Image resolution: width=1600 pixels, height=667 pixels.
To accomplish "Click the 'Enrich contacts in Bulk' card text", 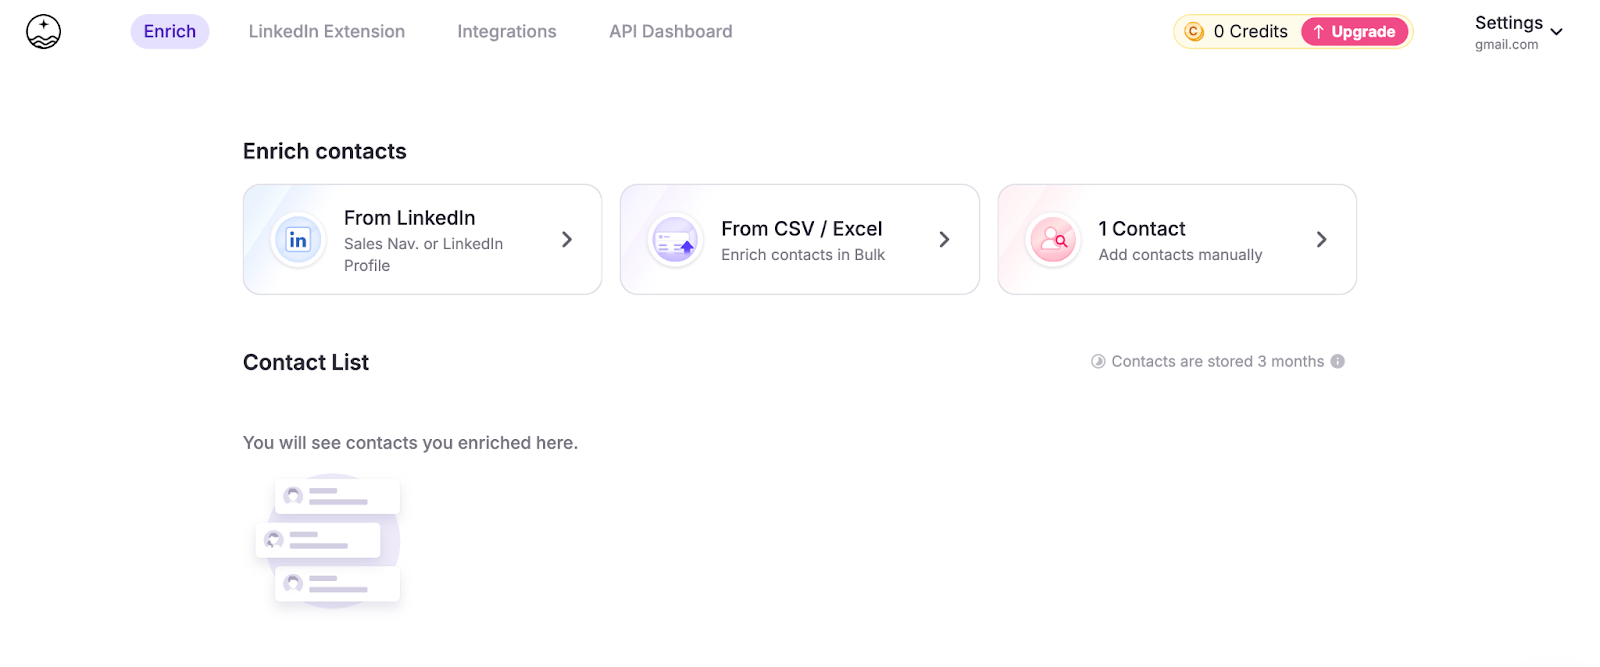I will pos(803,255).
